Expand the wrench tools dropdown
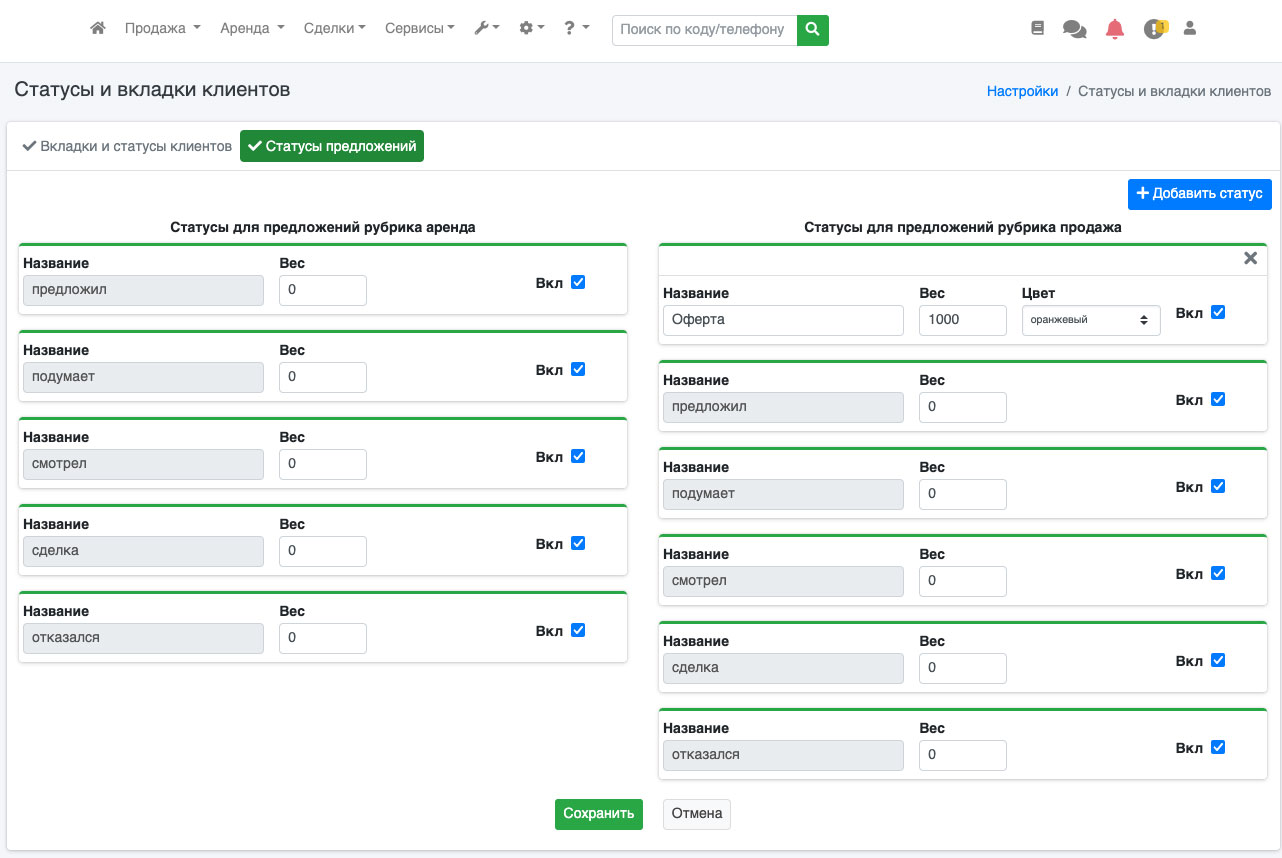Viewport: 1282px width, 858px height. pos(486,29)
